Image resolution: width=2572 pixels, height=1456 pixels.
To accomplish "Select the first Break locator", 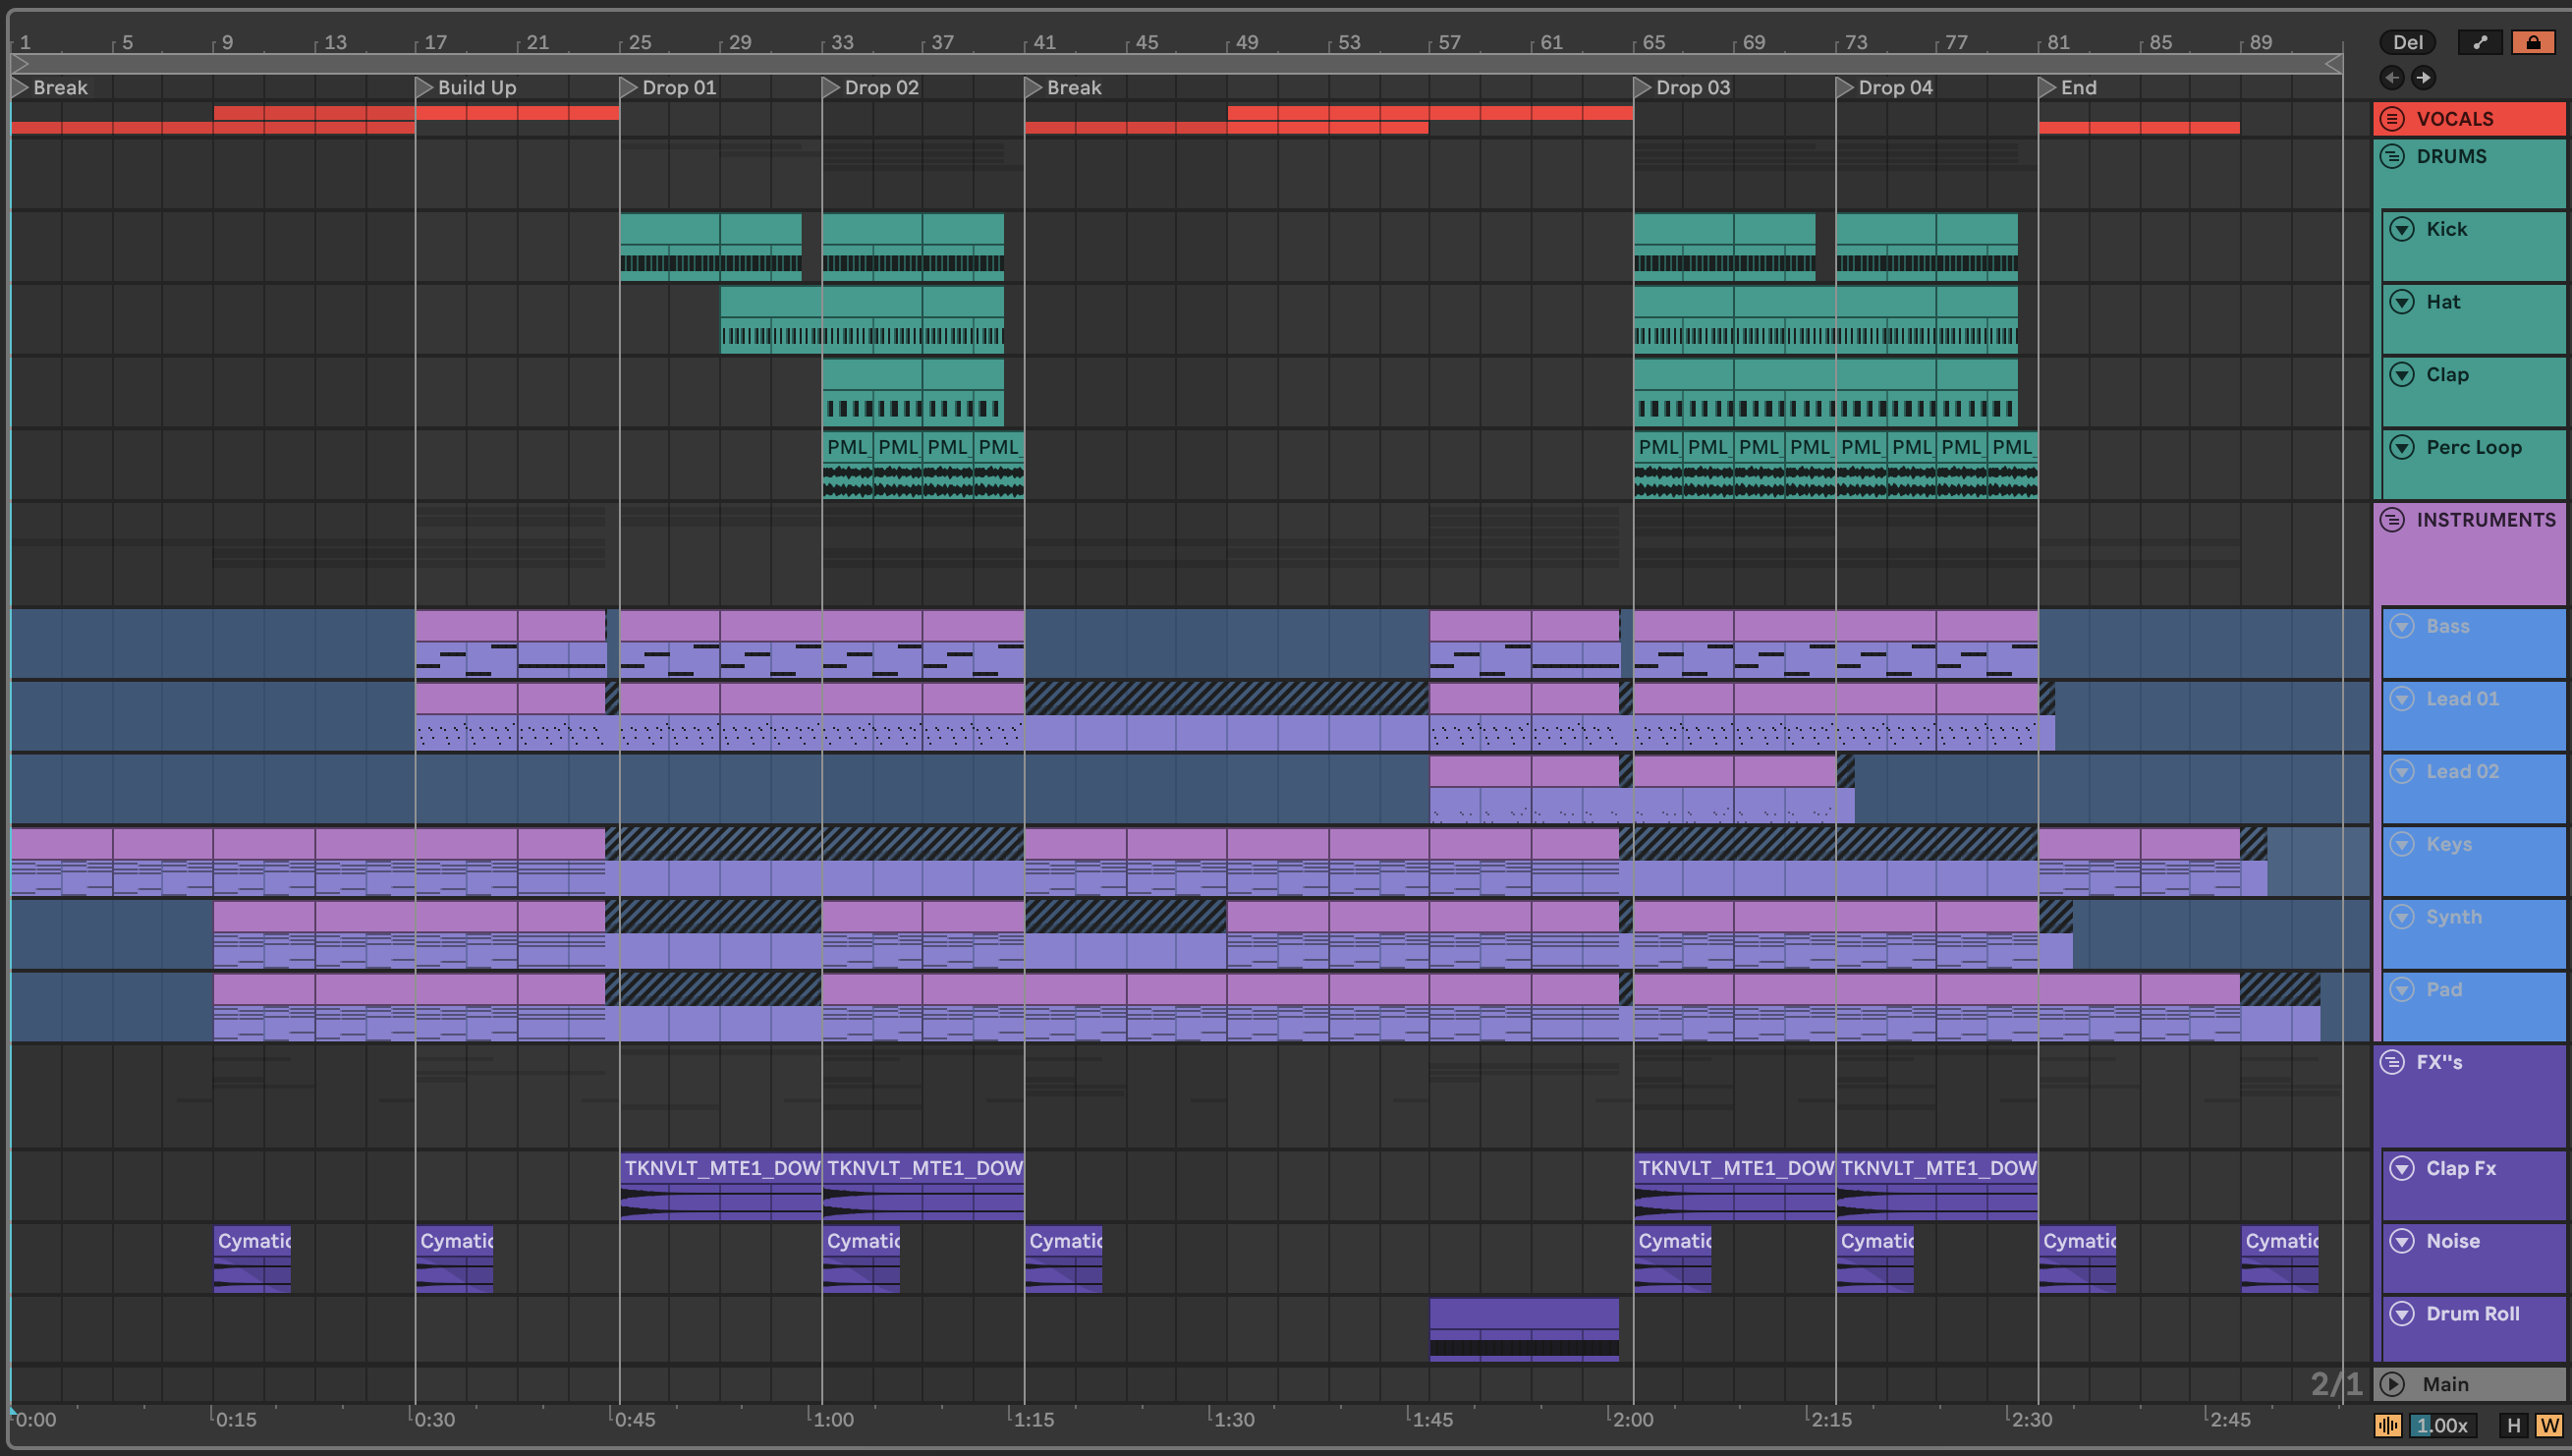I will (50, 88).
